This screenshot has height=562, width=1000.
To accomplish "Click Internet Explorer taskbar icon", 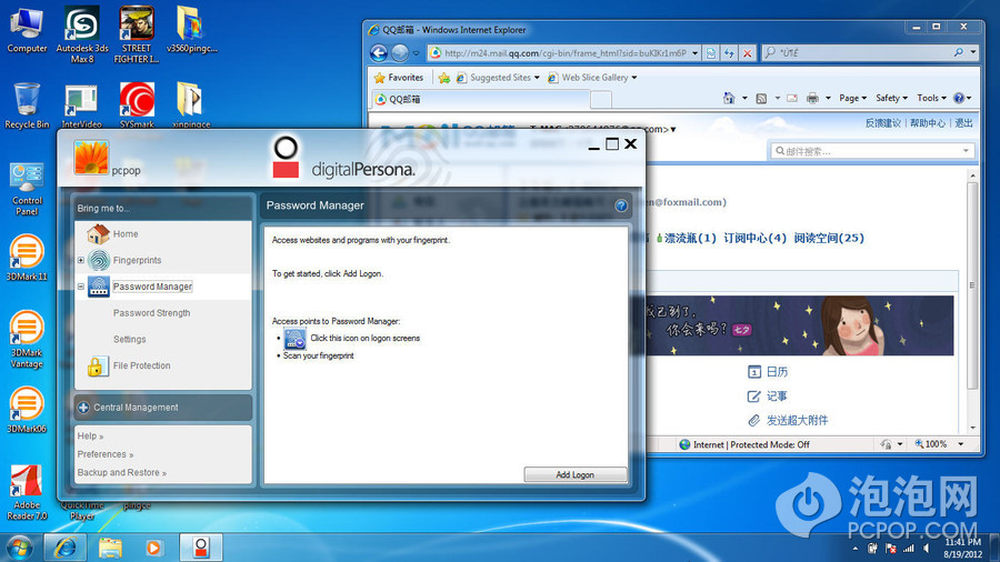I will click(x=65, y=547).
